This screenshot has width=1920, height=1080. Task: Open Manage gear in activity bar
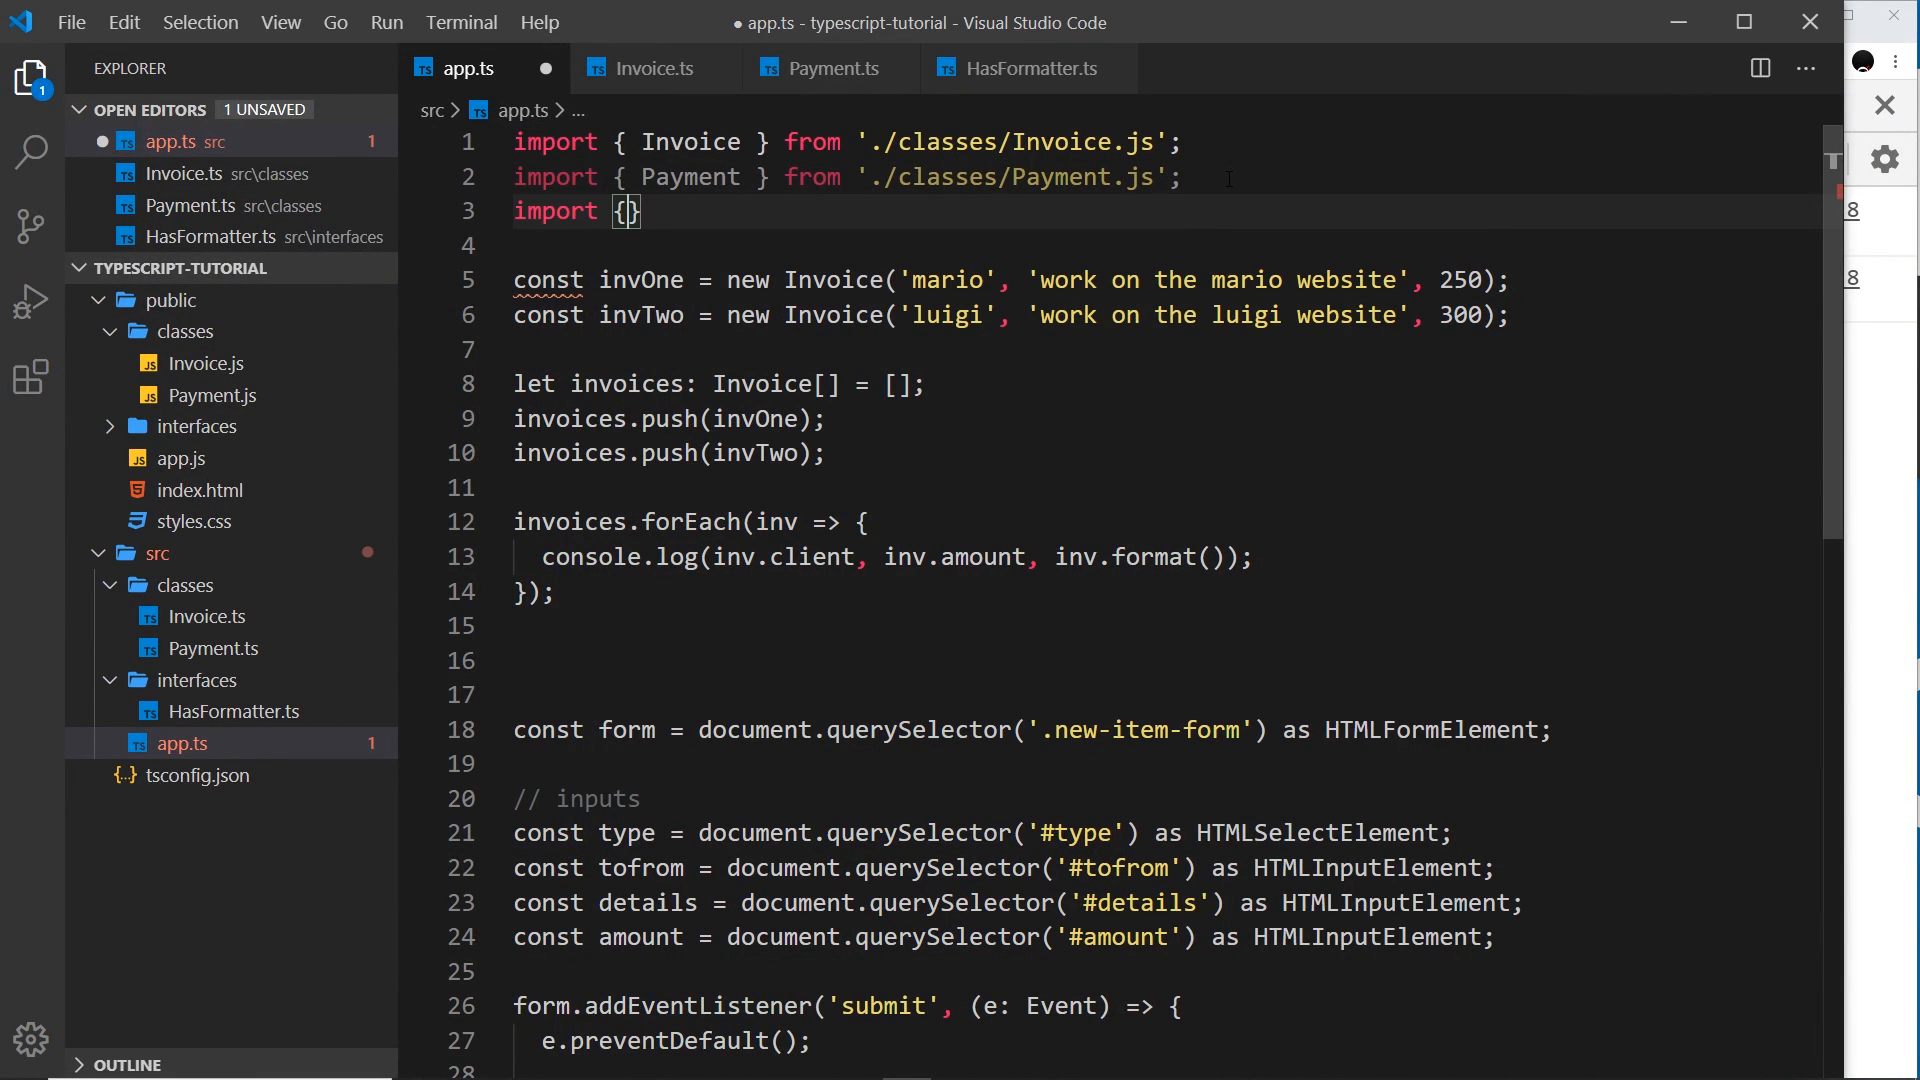point(32,1040)
